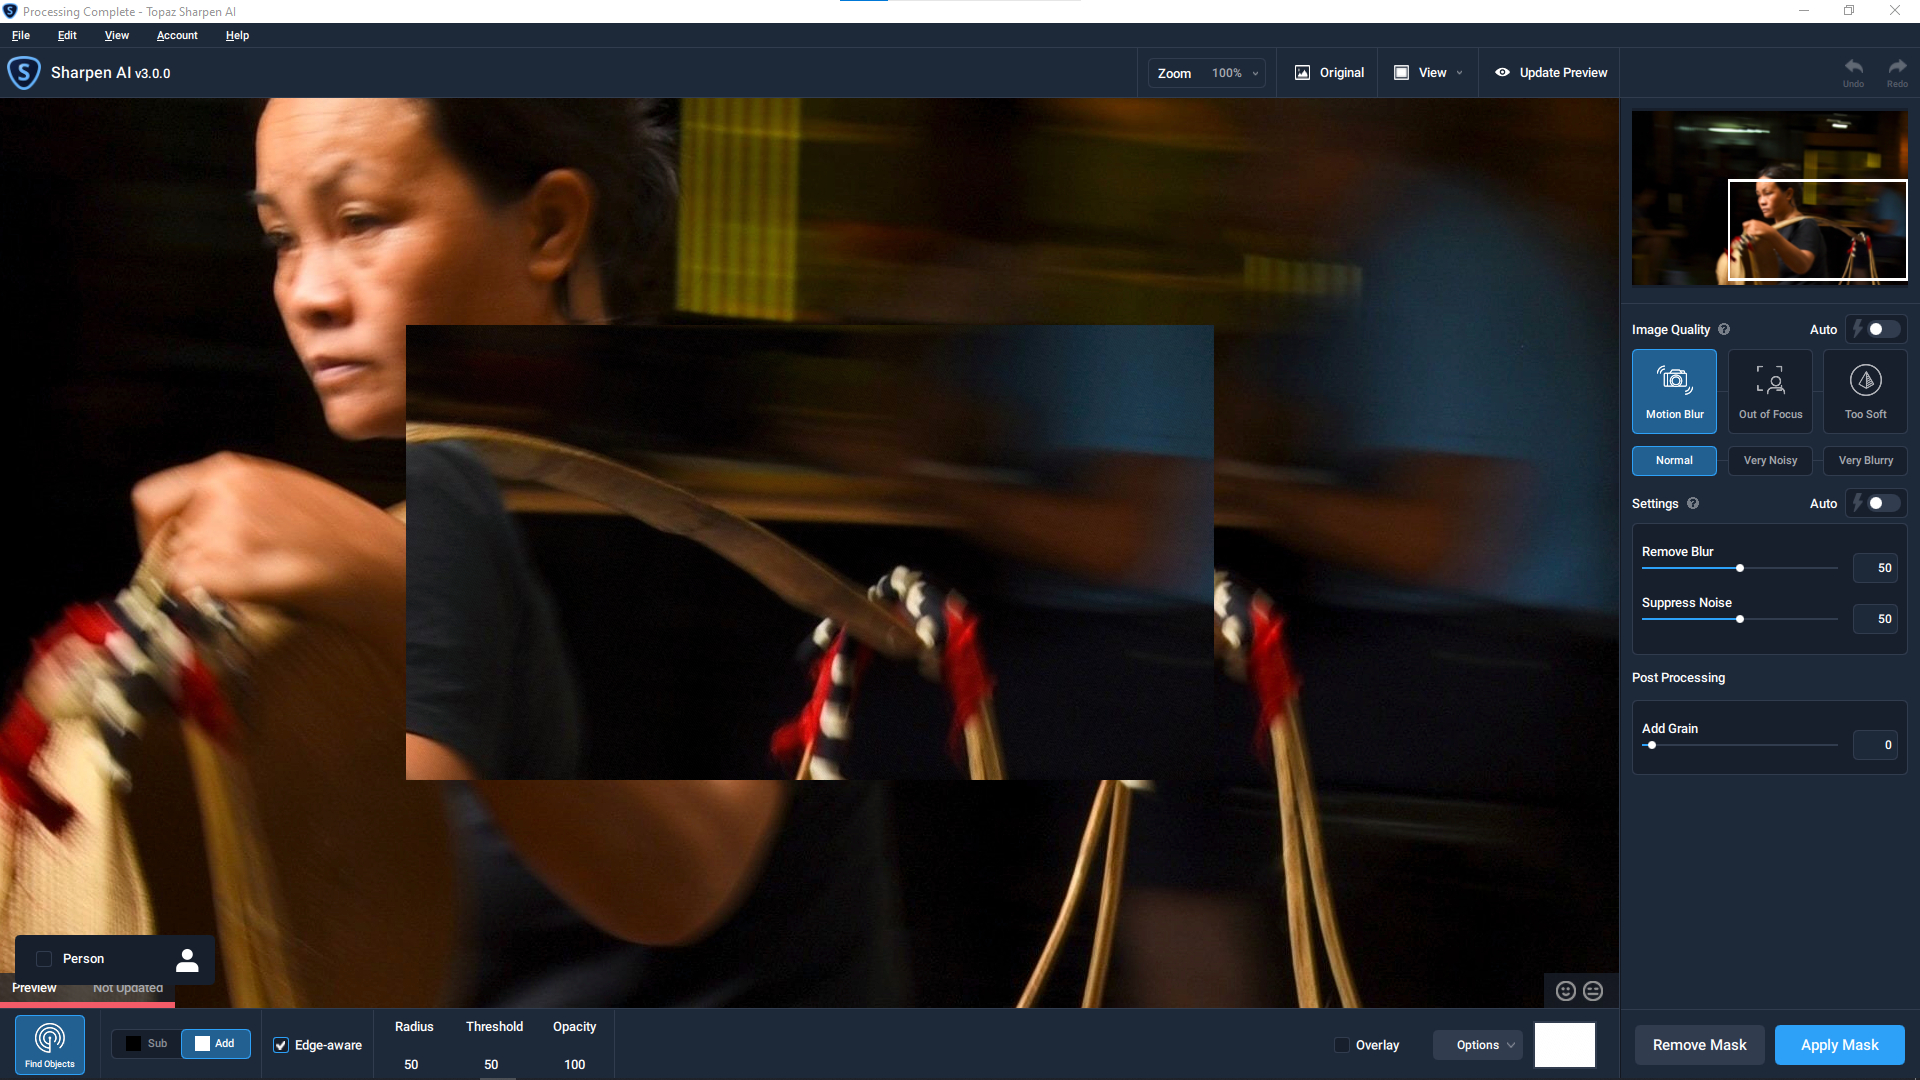Open the File menu
Screen dimensions: 1920x1080
tap(21, 35)
